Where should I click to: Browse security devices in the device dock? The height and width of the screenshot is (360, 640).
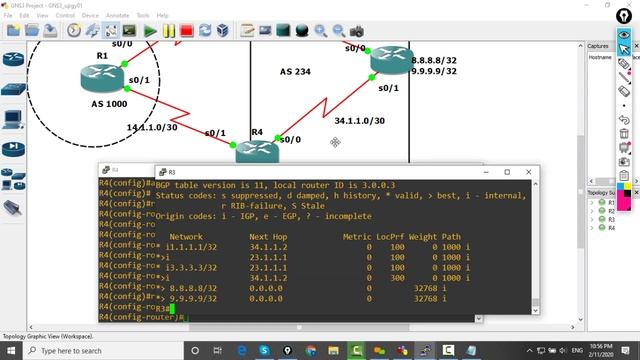tap(13, 149)
